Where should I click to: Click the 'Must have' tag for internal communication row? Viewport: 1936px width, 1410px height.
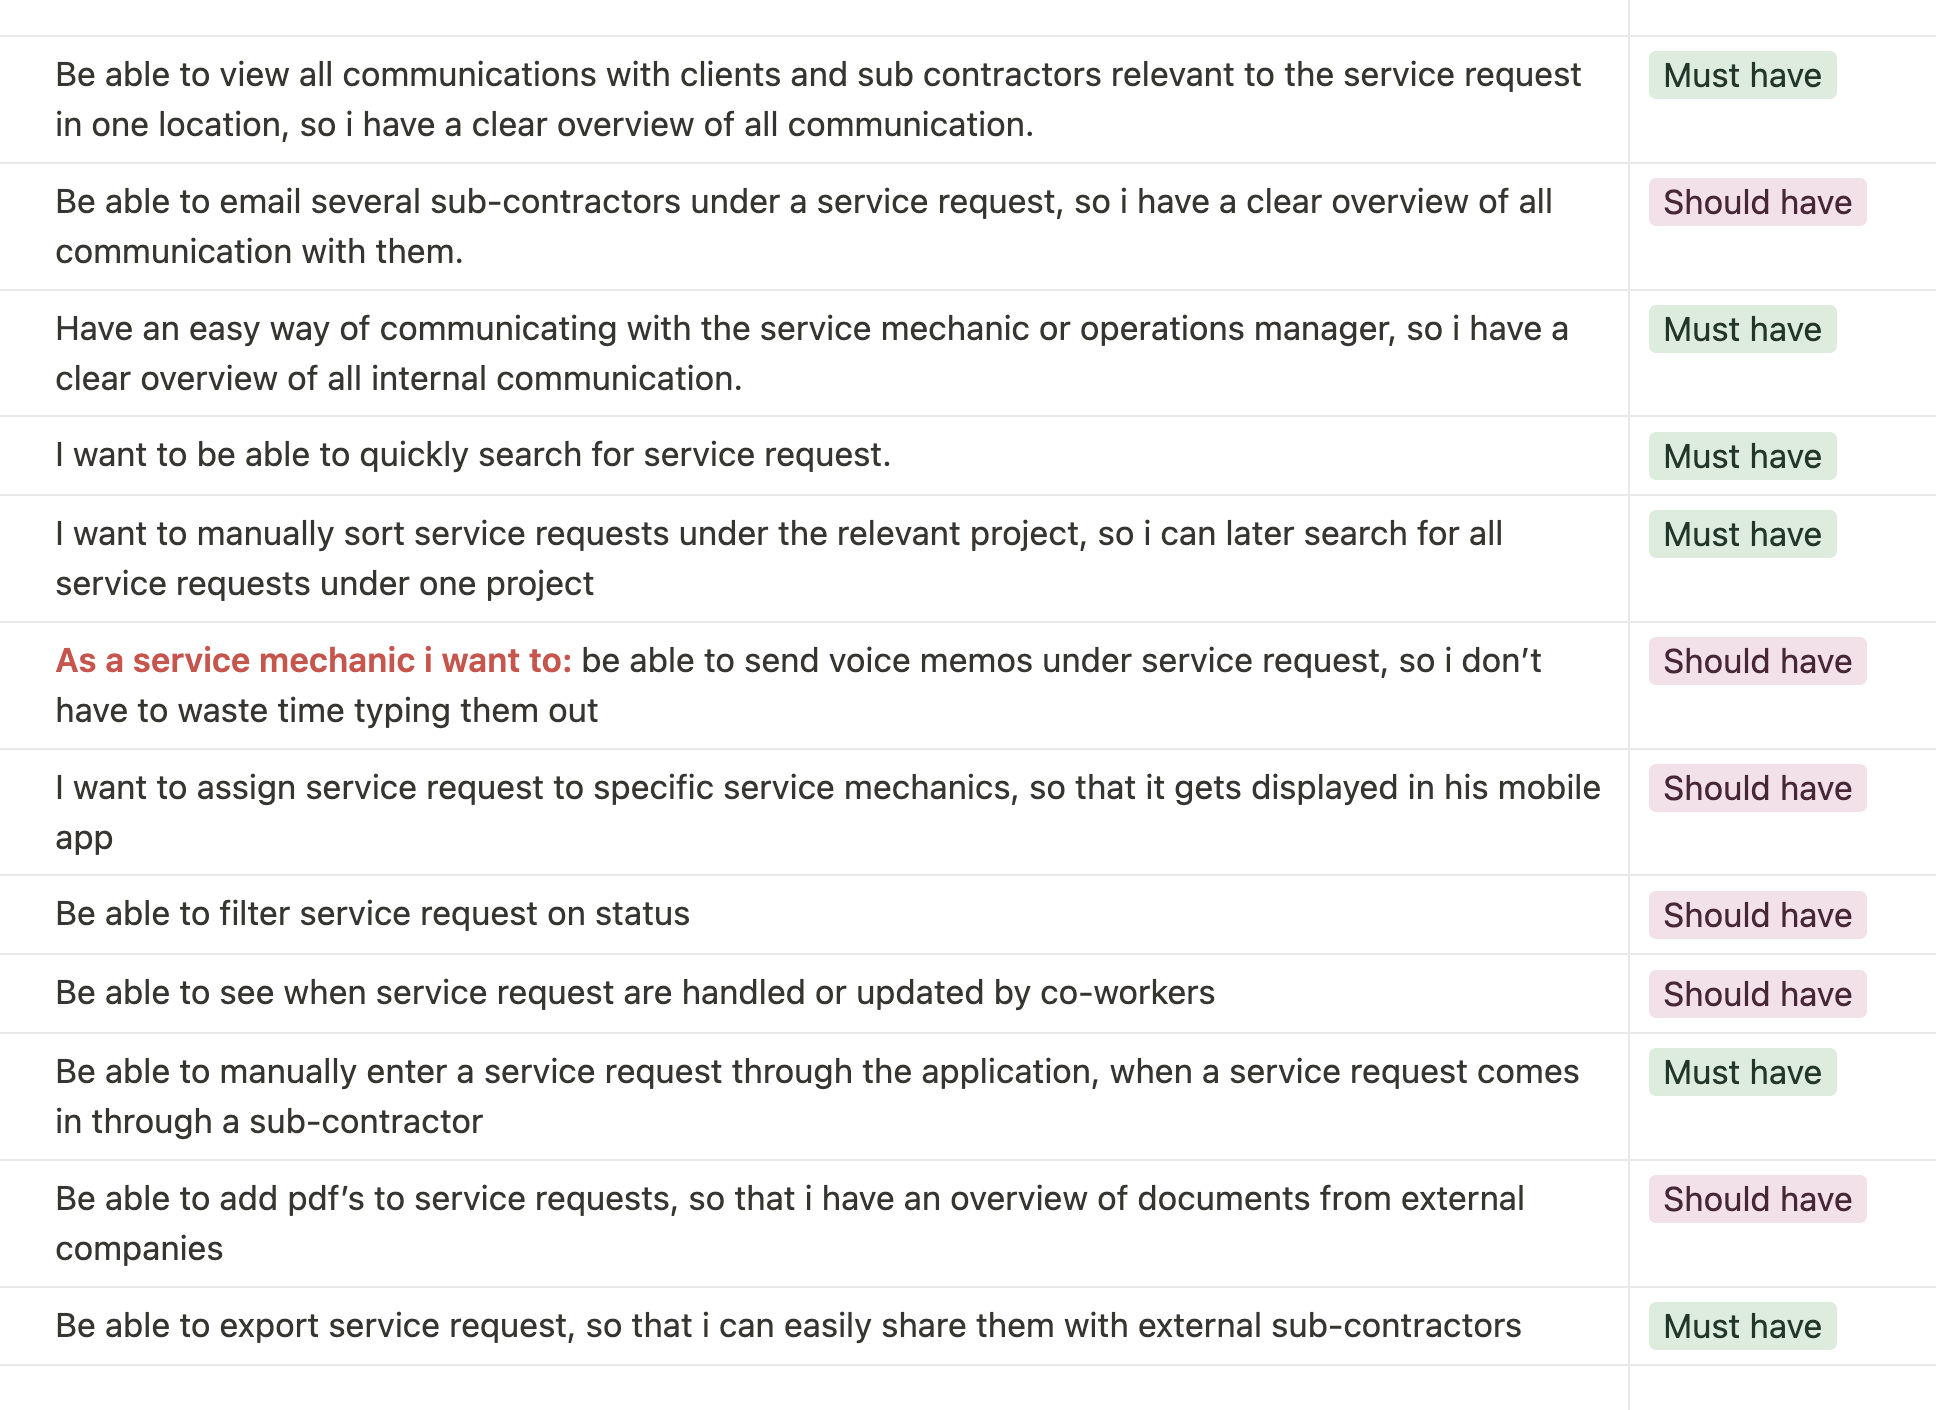1742,329
